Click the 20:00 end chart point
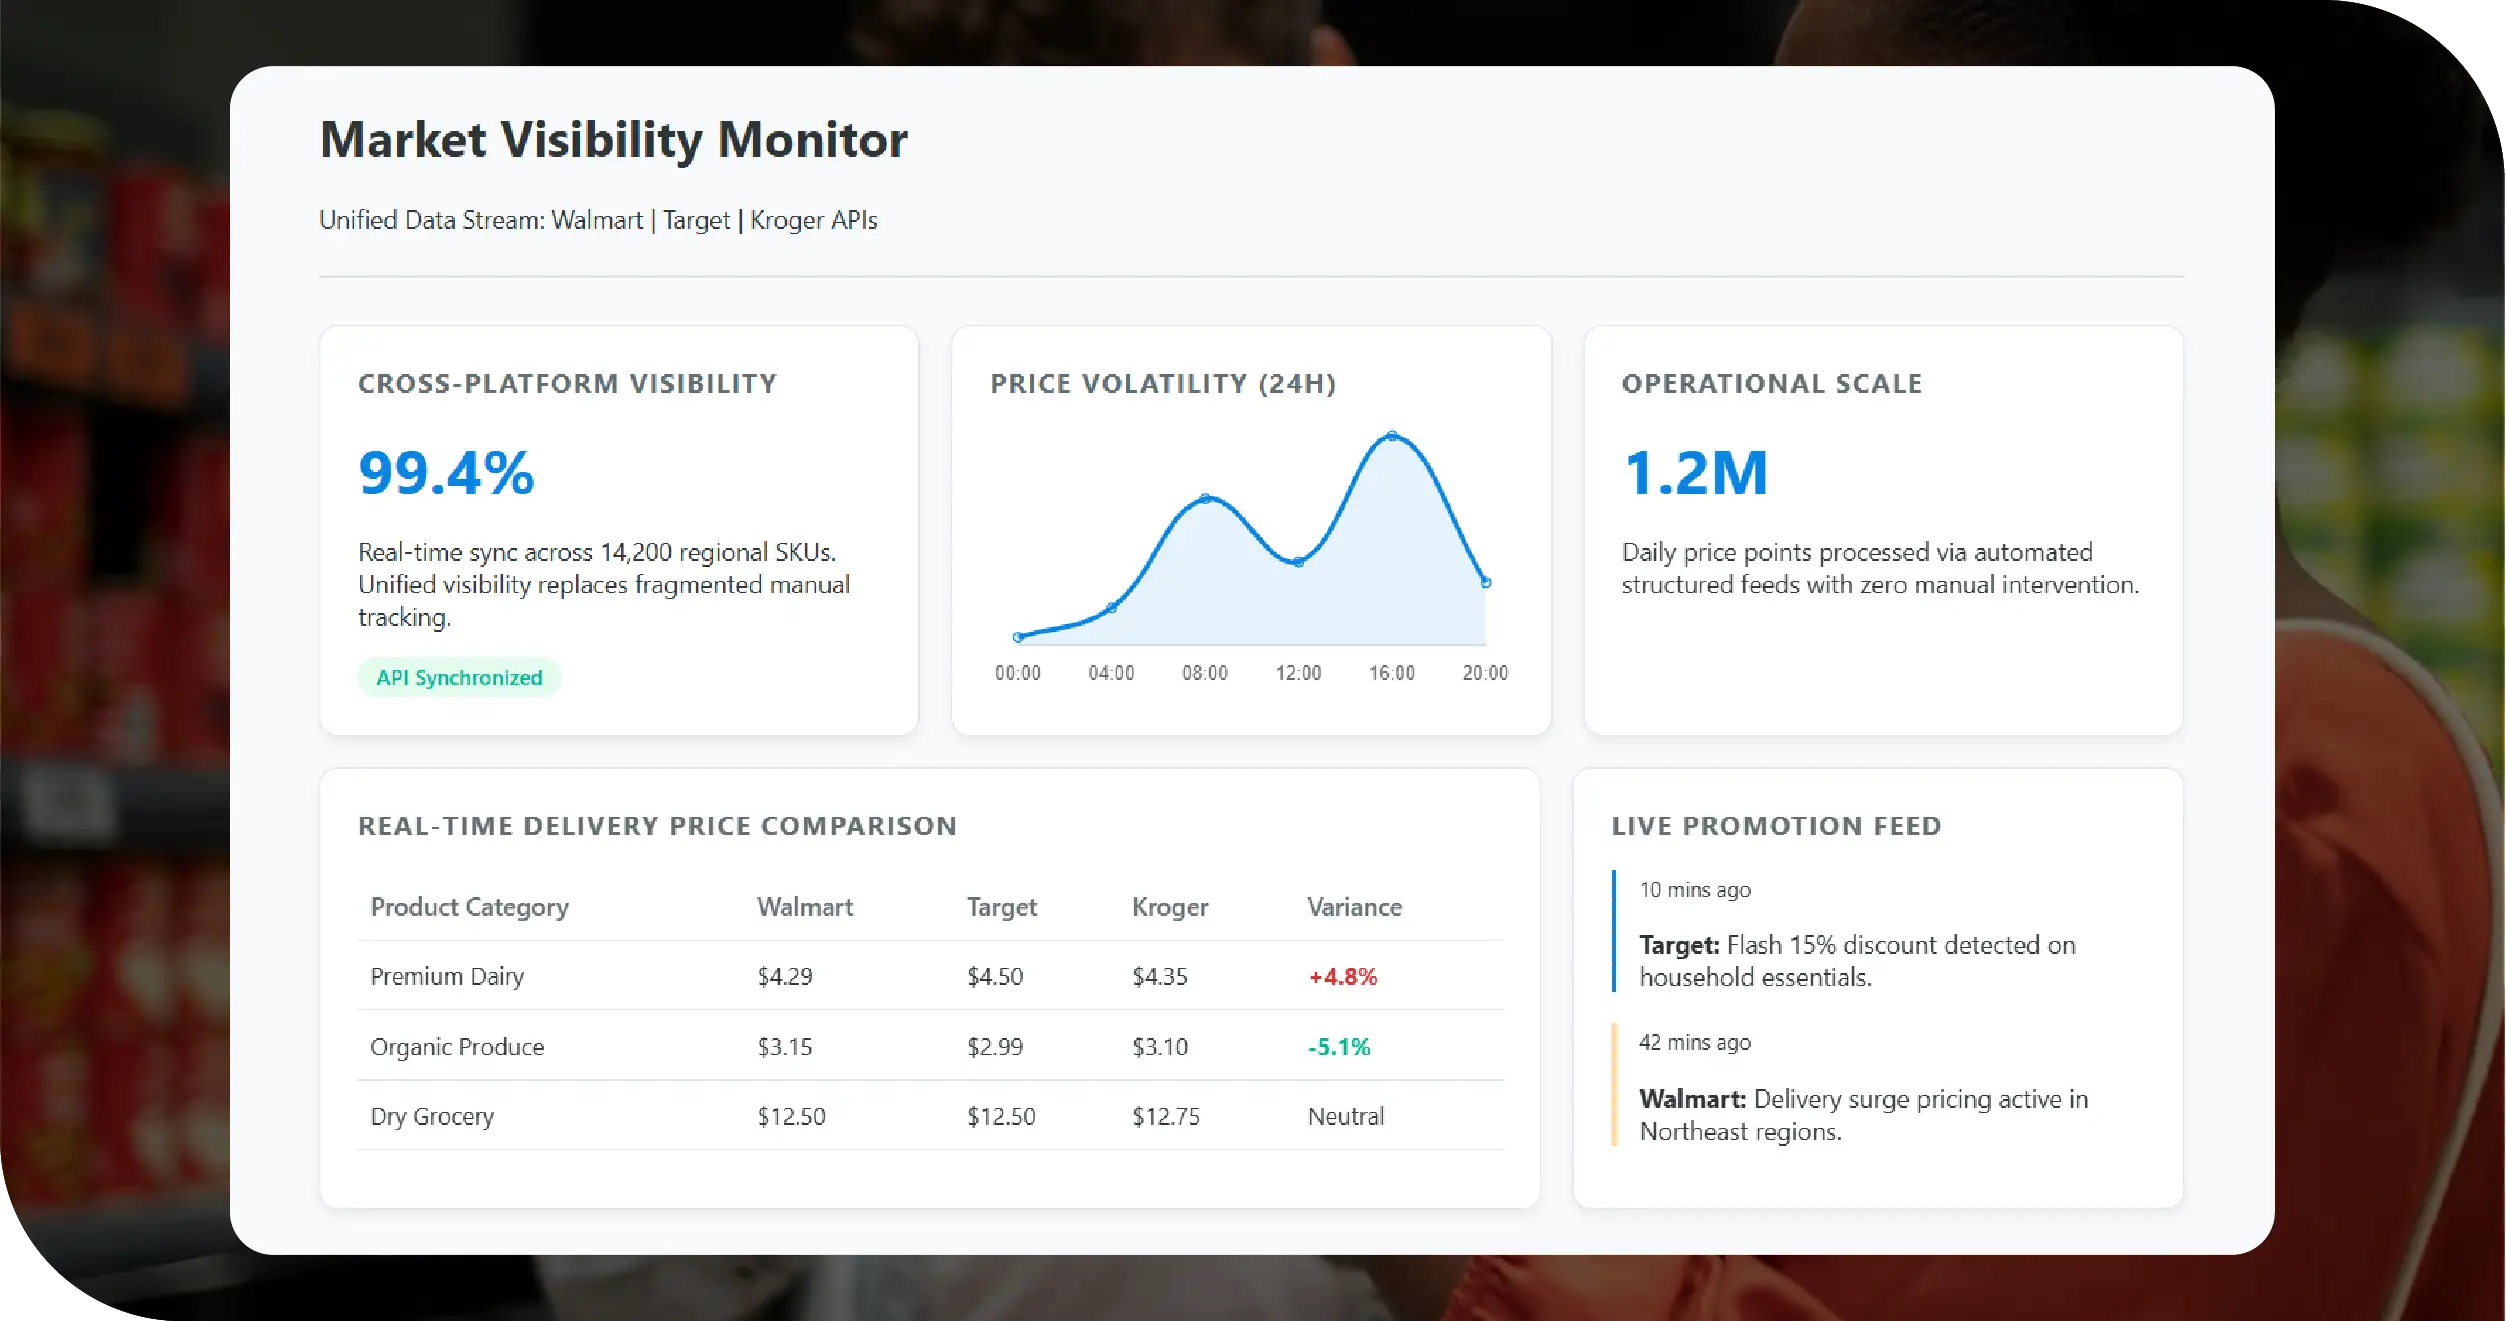This screenshot has width=2506, height=1321. tap(1486, 582)
